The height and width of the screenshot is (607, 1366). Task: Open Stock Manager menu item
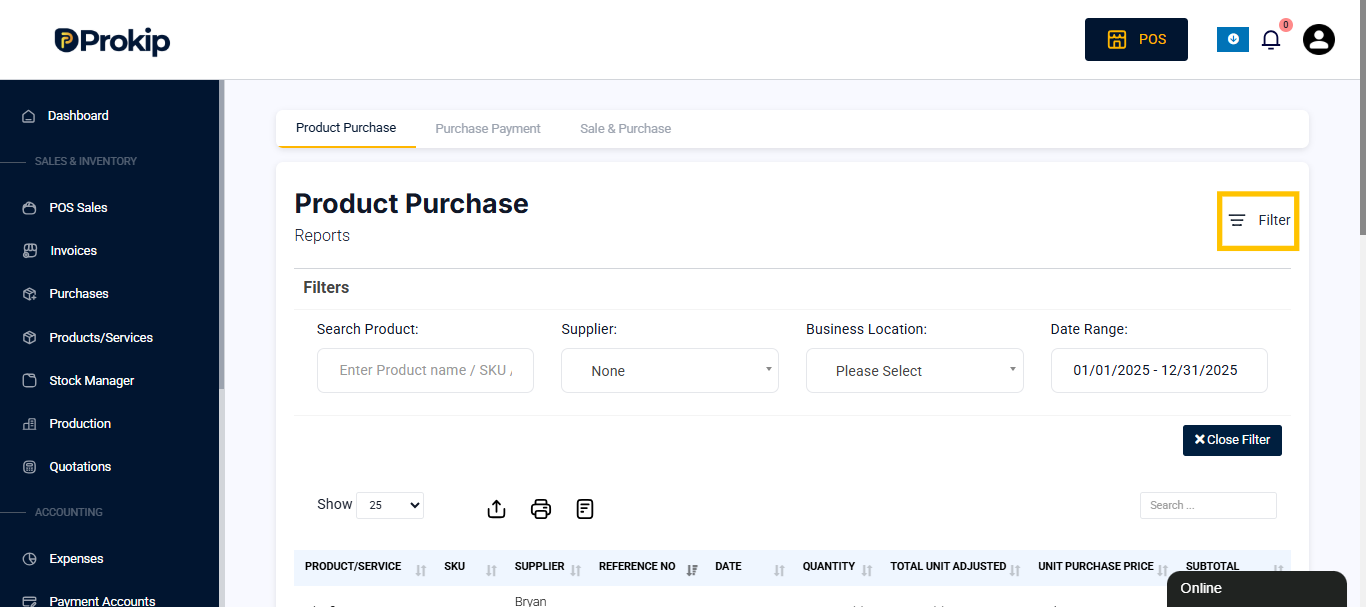(x=91, y=381)
